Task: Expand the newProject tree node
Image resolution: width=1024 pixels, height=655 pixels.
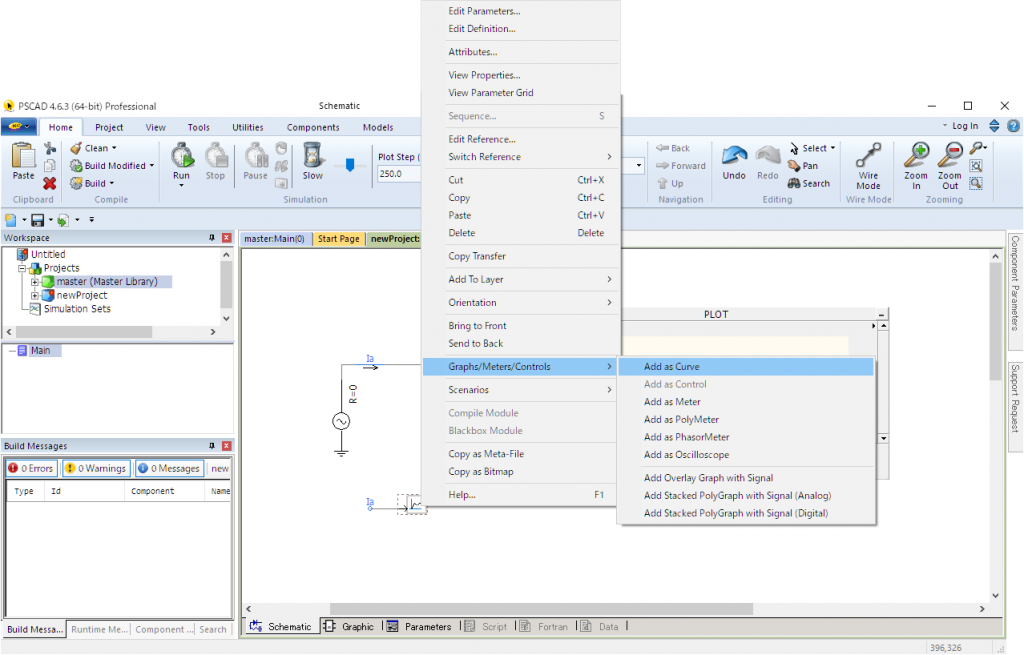Action: pos(35,295)
